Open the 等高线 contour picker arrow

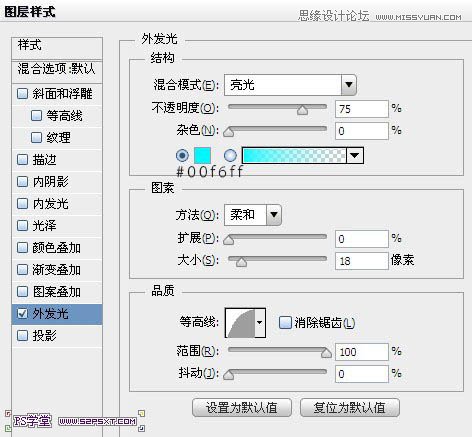point(260,322)
